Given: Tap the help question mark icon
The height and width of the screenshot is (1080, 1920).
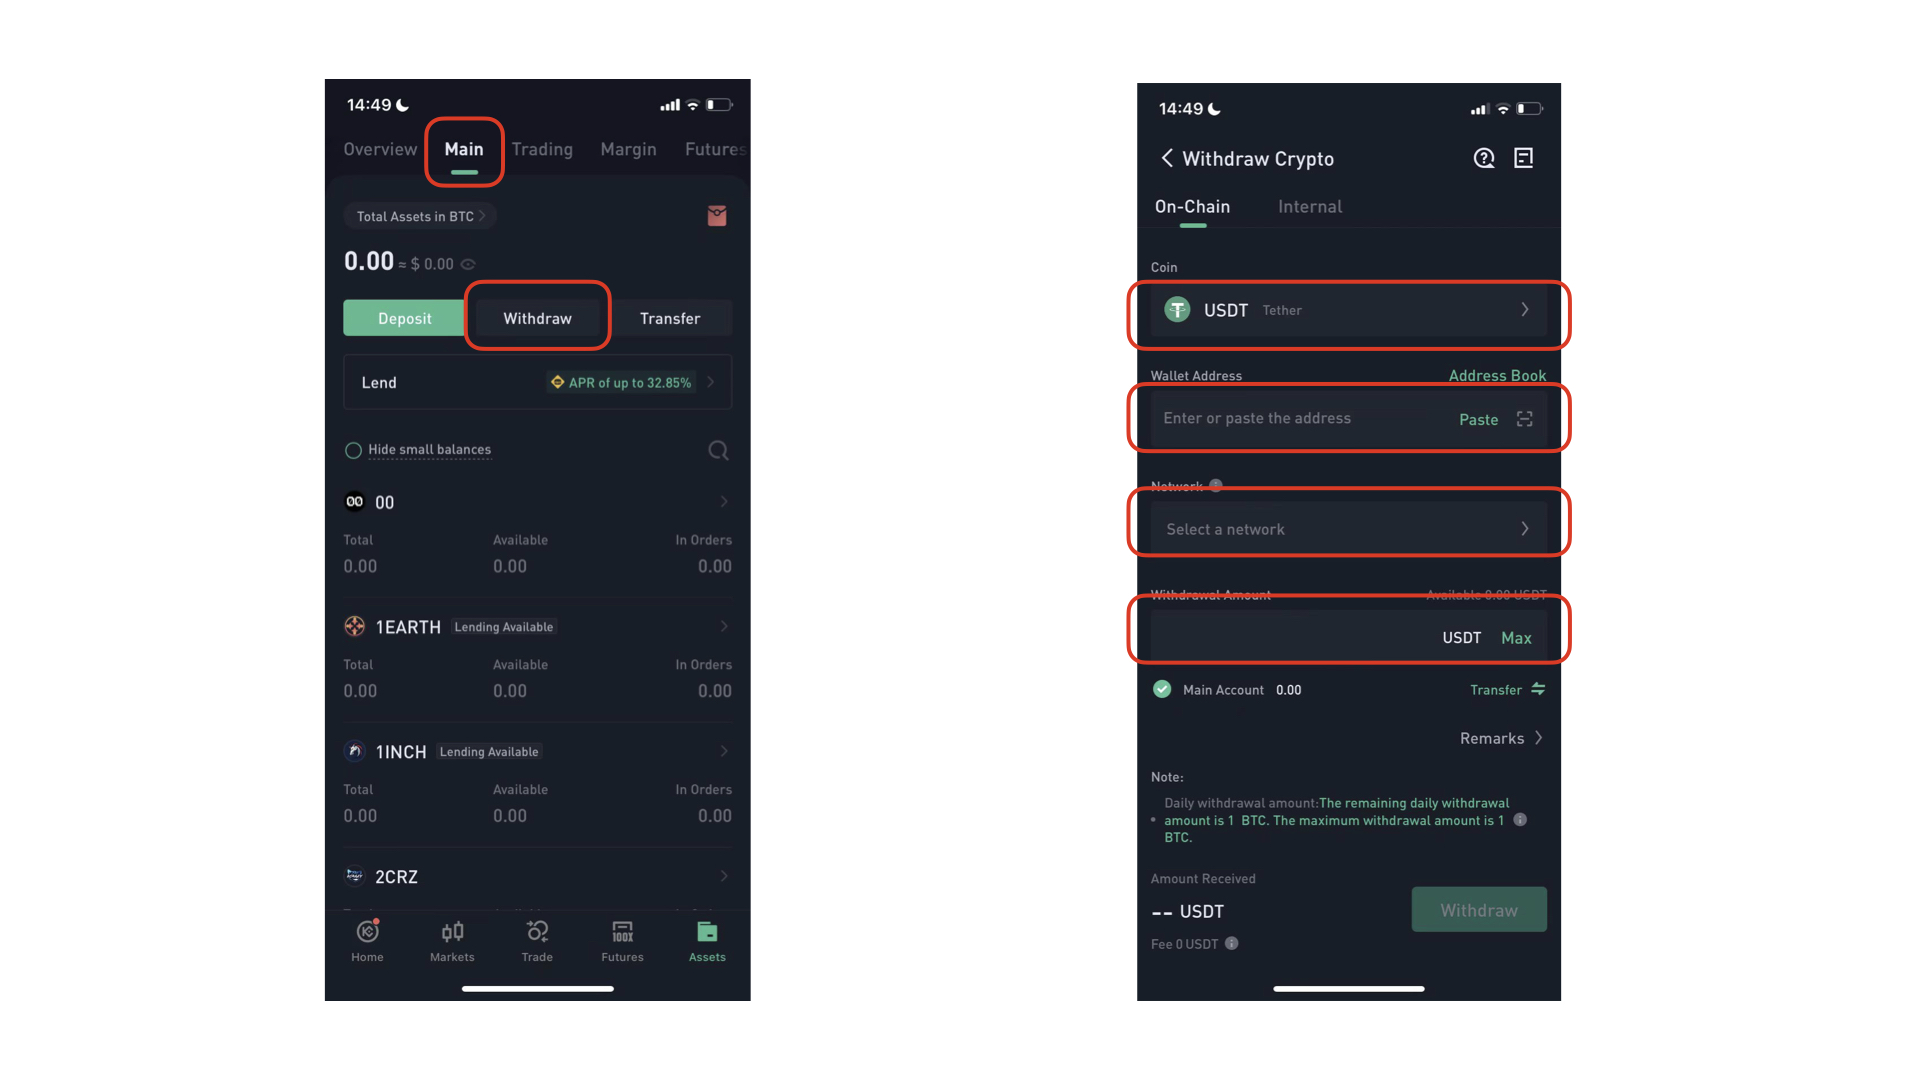Looking at the screenshot, I should coord(1484,158).
